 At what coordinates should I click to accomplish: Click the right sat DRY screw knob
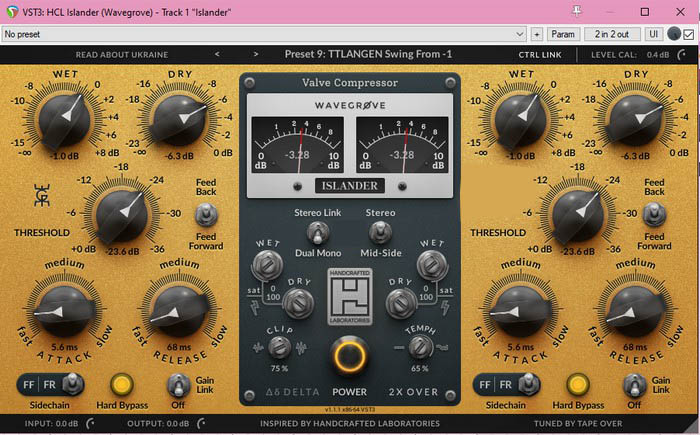[x=401, y=303]
